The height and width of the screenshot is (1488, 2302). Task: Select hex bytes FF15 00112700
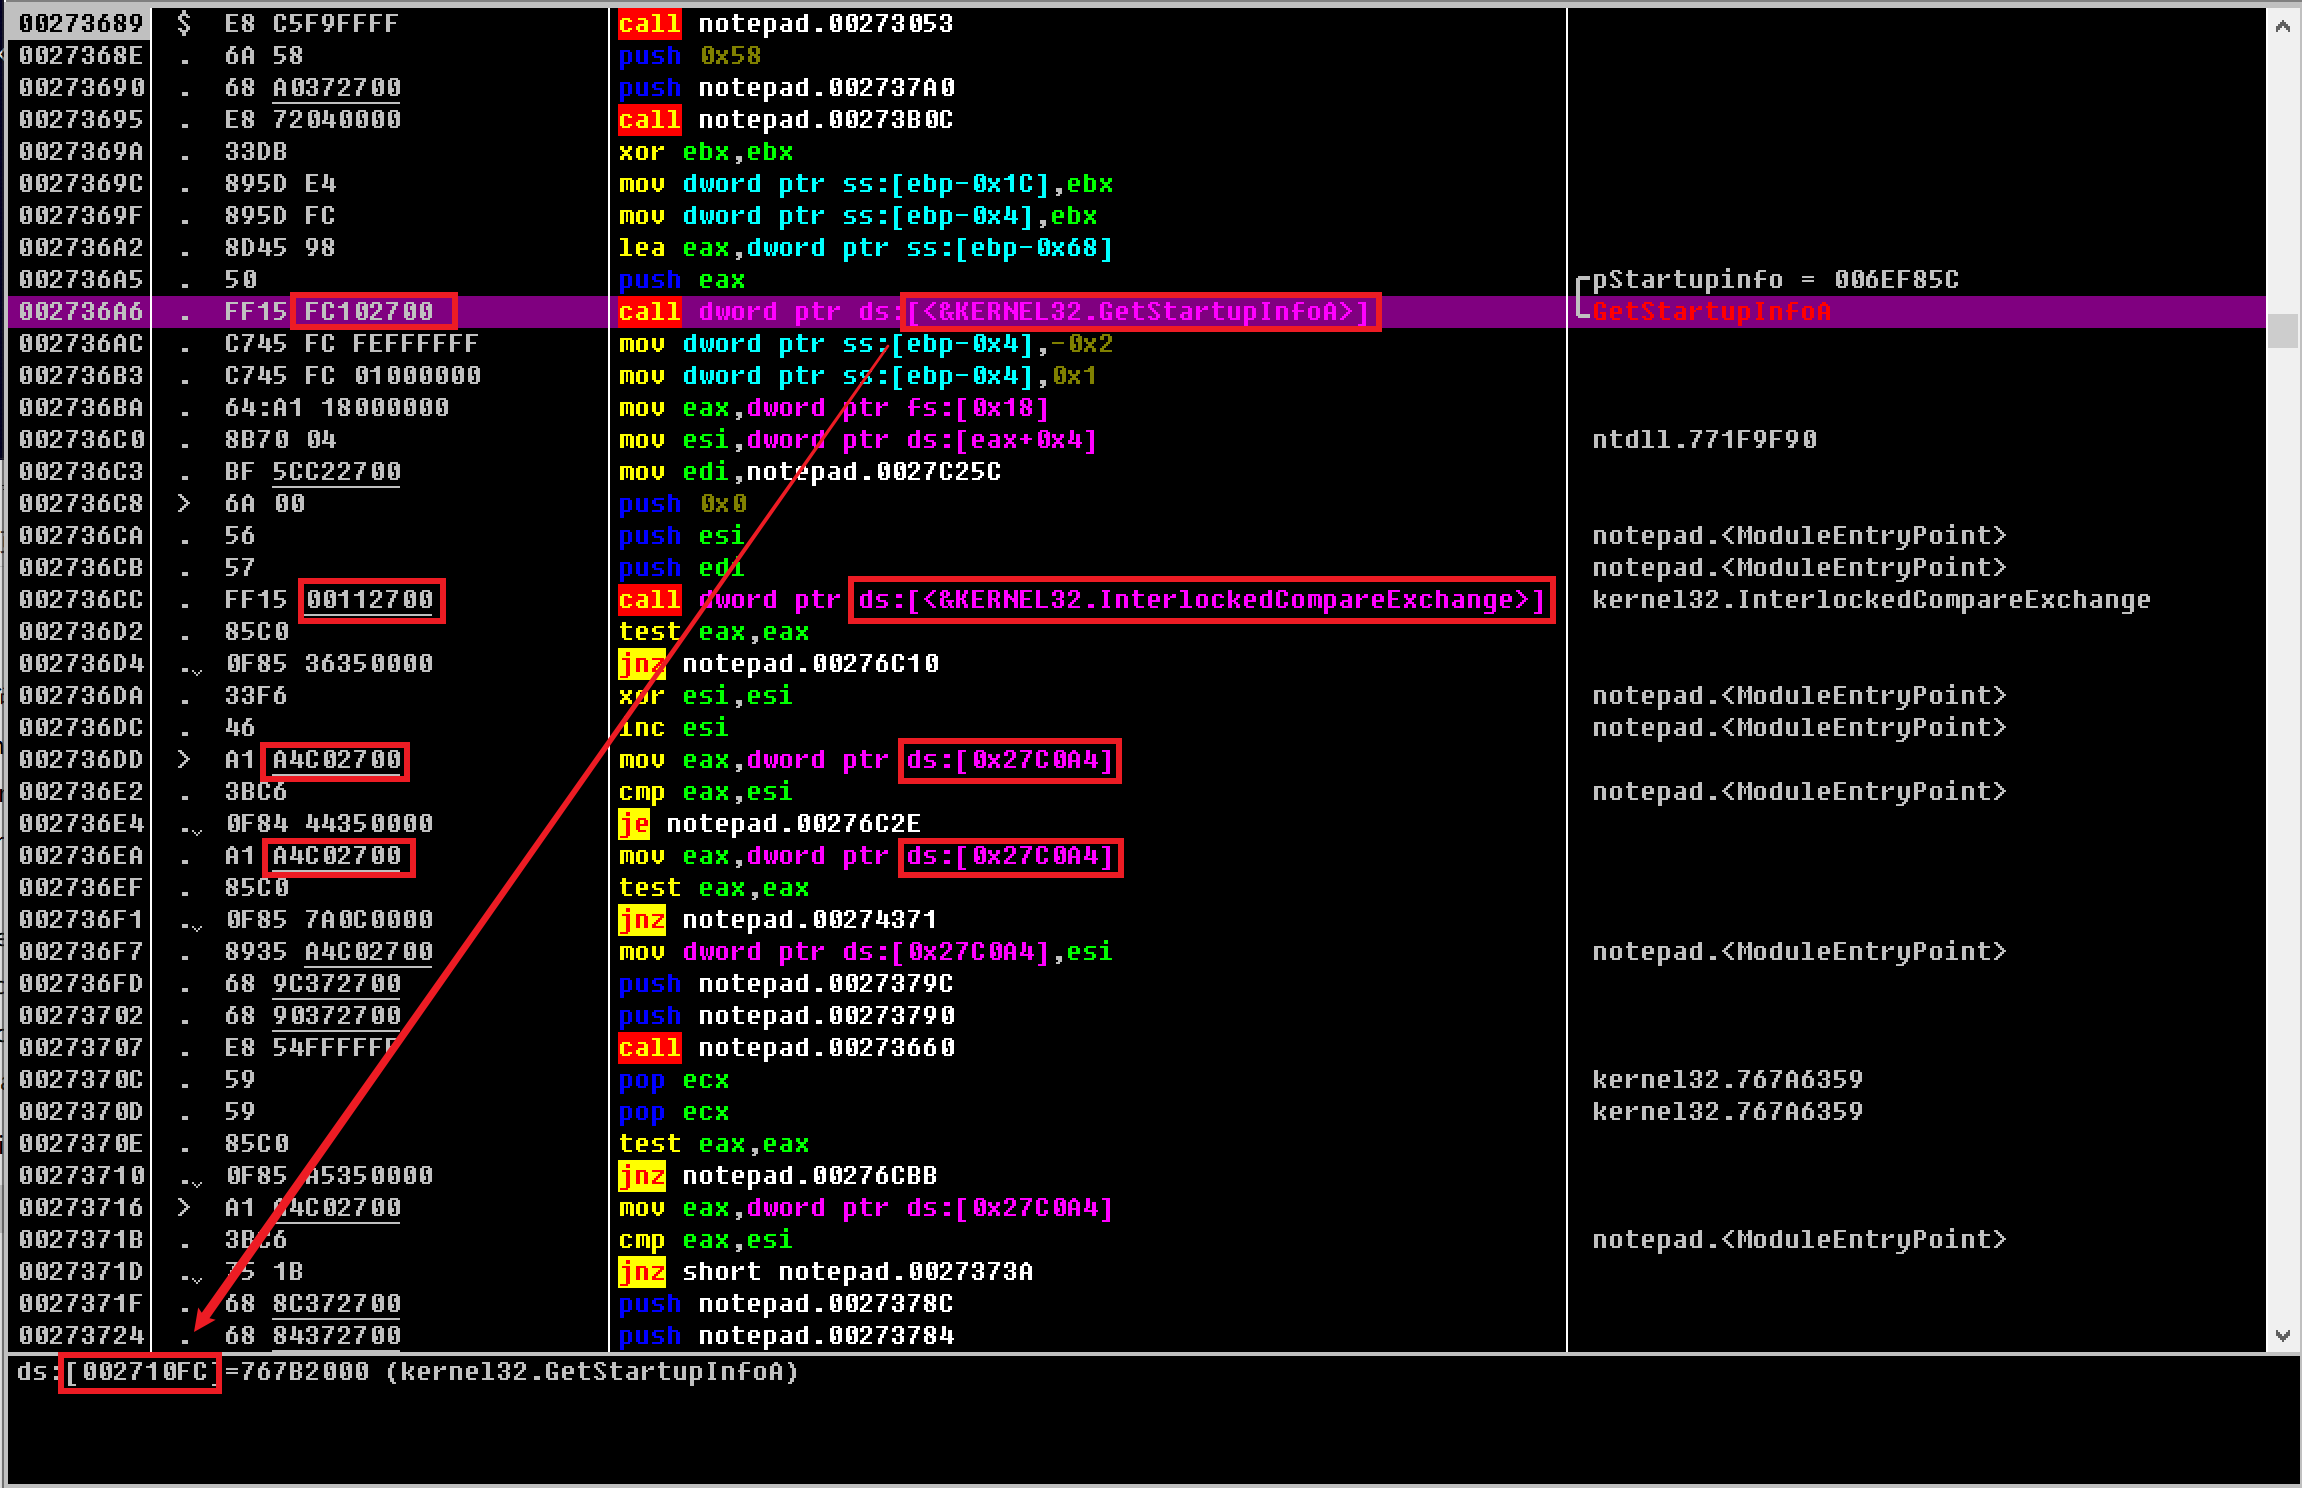pyautogui.click(x=329, y=599)
